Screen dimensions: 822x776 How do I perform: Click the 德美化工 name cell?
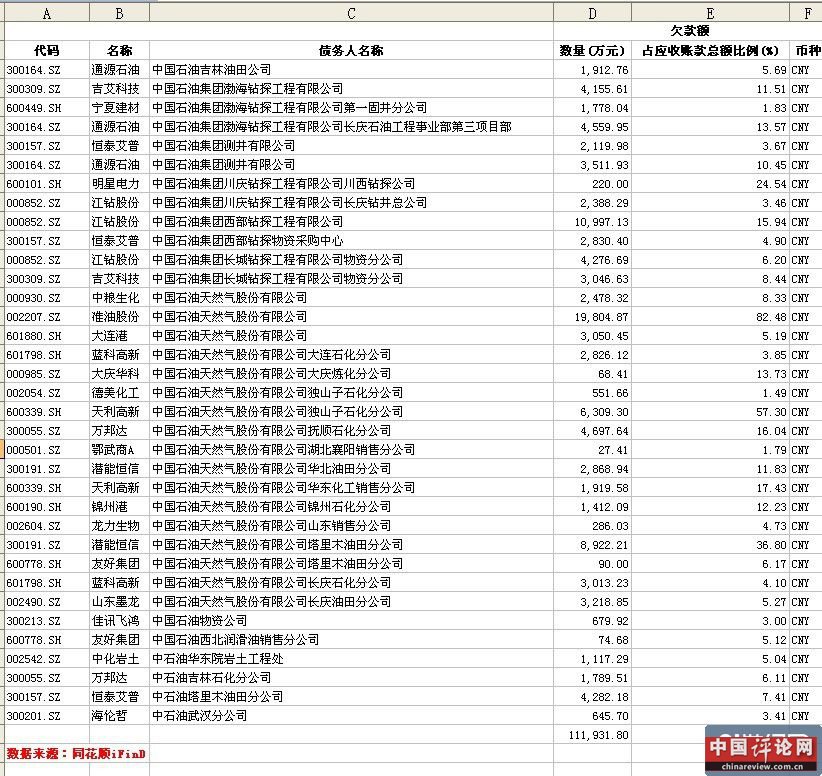[120, 393]
